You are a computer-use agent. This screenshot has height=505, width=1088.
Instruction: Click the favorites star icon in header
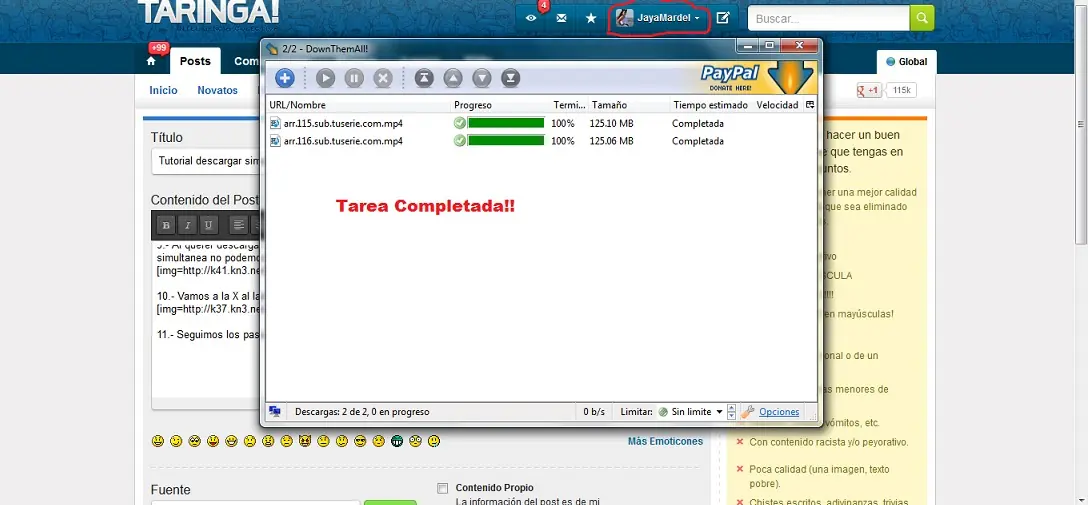[590, 18]
